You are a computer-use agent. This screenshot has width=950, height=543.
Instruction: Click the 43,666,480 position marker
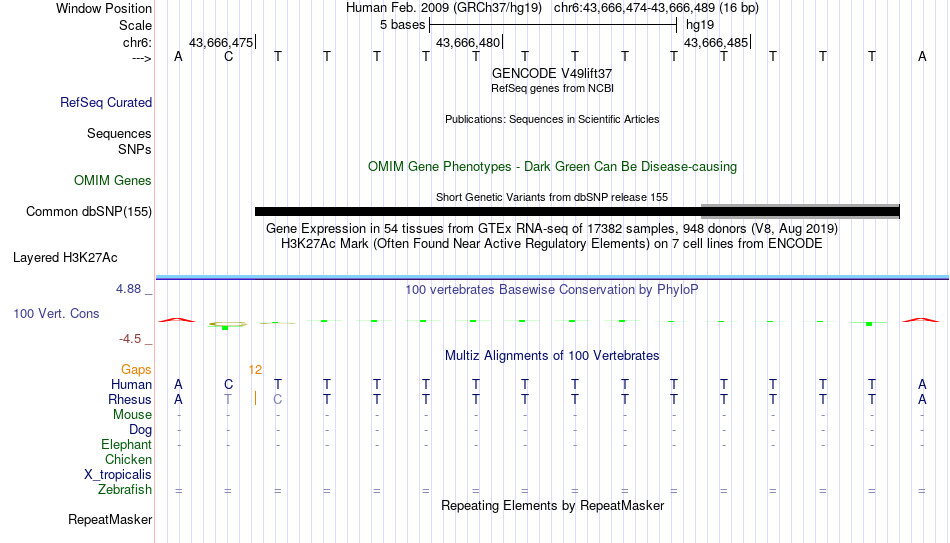point(469,42)
